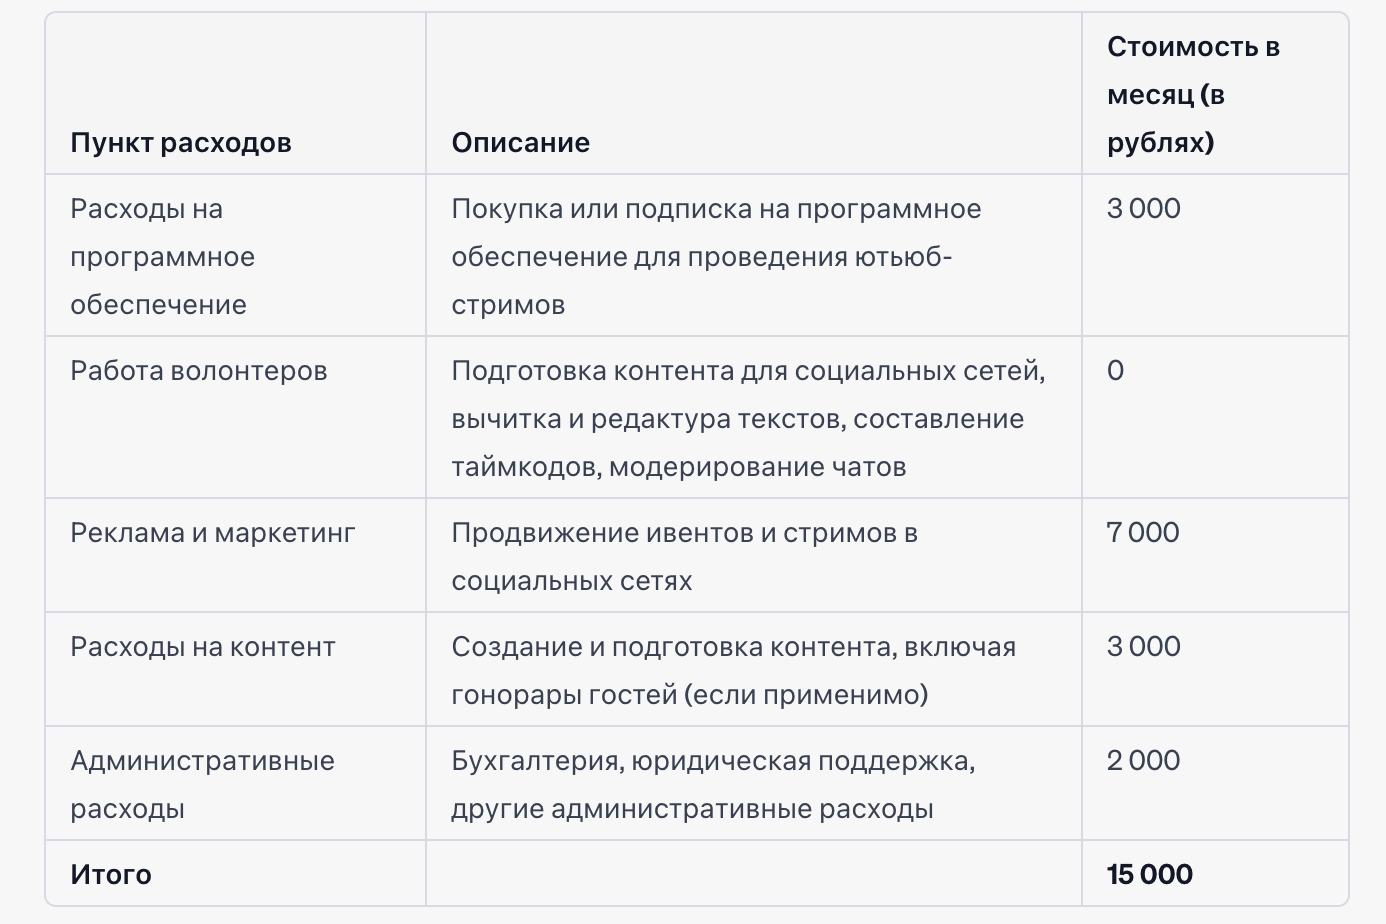Click the "Продвижение ивентов и стримов" description

coord(684,557)
